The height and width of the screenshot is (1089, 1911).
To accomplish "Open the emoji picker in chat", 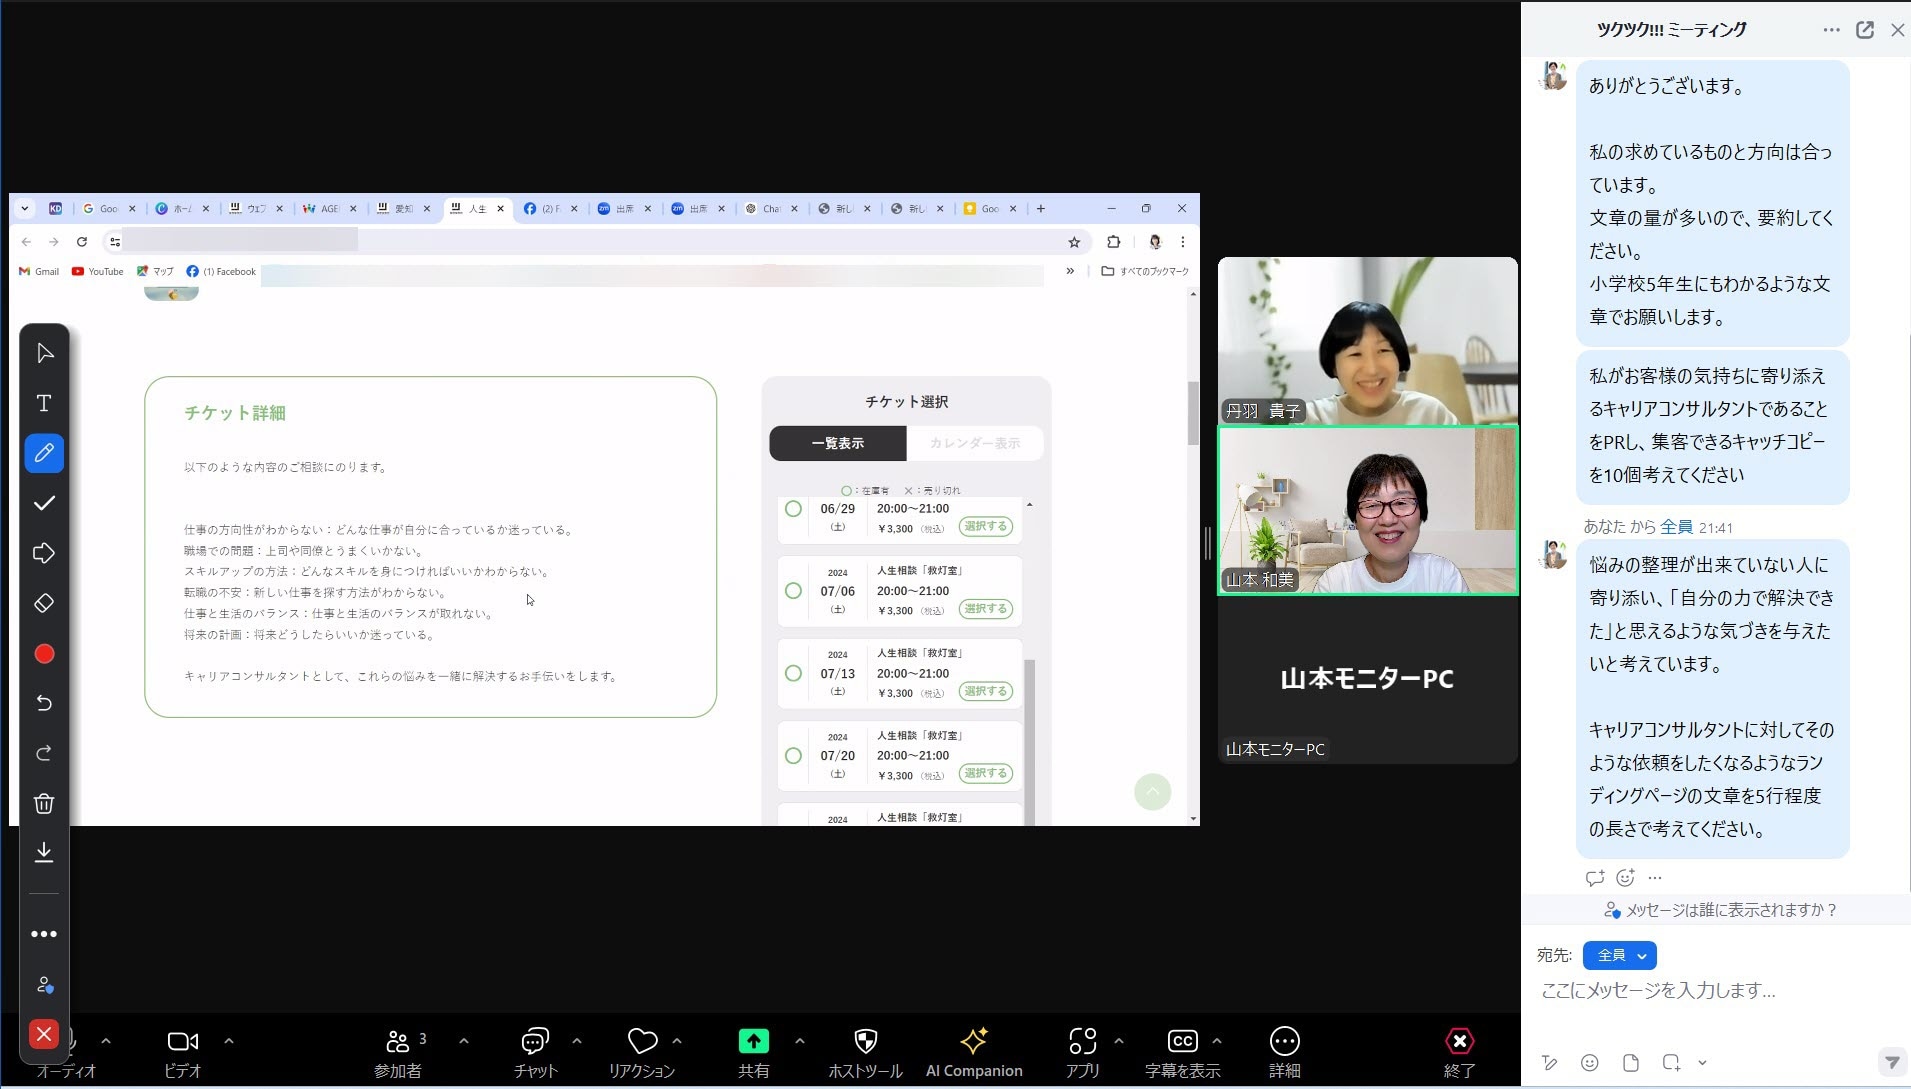I will click(1589, 1062).
